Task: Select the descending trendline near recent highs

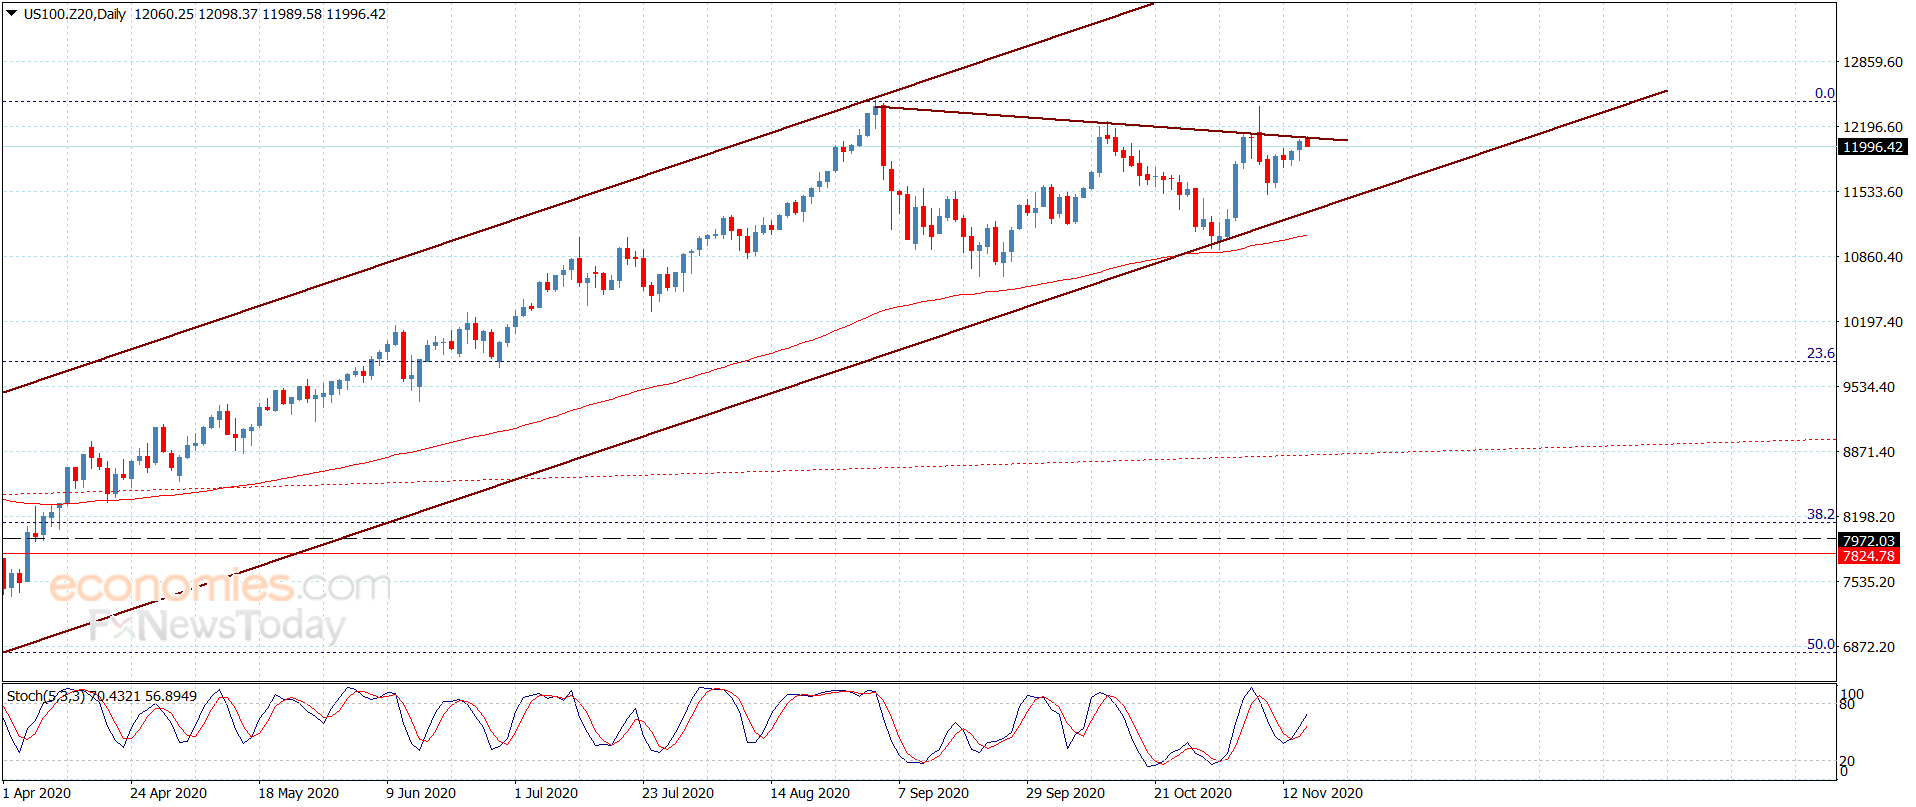Action: click(1110, 123)
